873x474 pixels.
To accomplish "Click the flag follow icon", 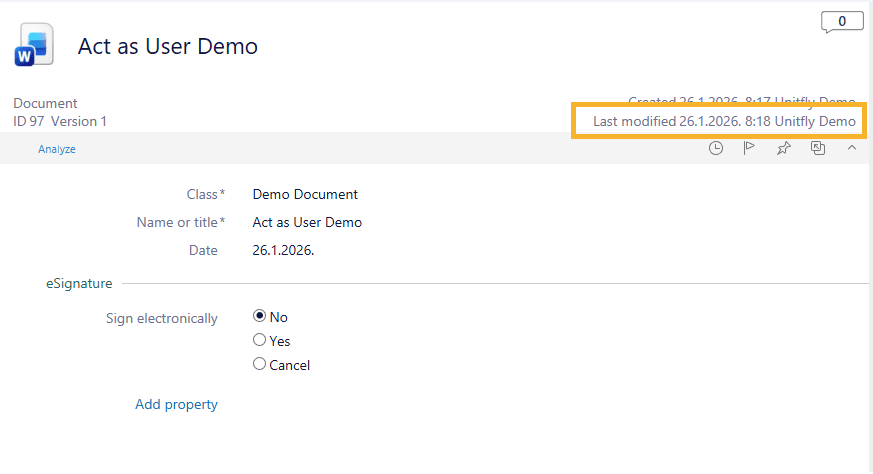I will [x=749, y=148].
